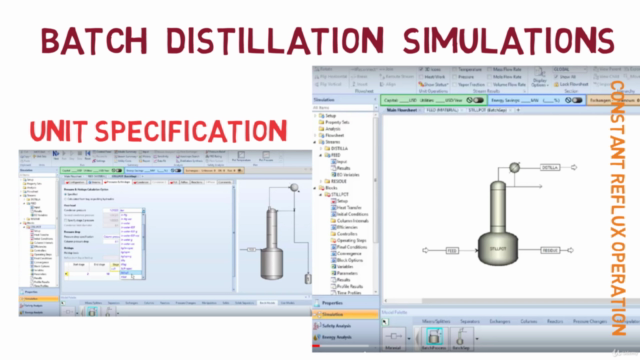The width and height of the screenshot is (640, 360).
Task: Click Flip Vertical in larger window ribbon
Action: click(x=328, y=84)
